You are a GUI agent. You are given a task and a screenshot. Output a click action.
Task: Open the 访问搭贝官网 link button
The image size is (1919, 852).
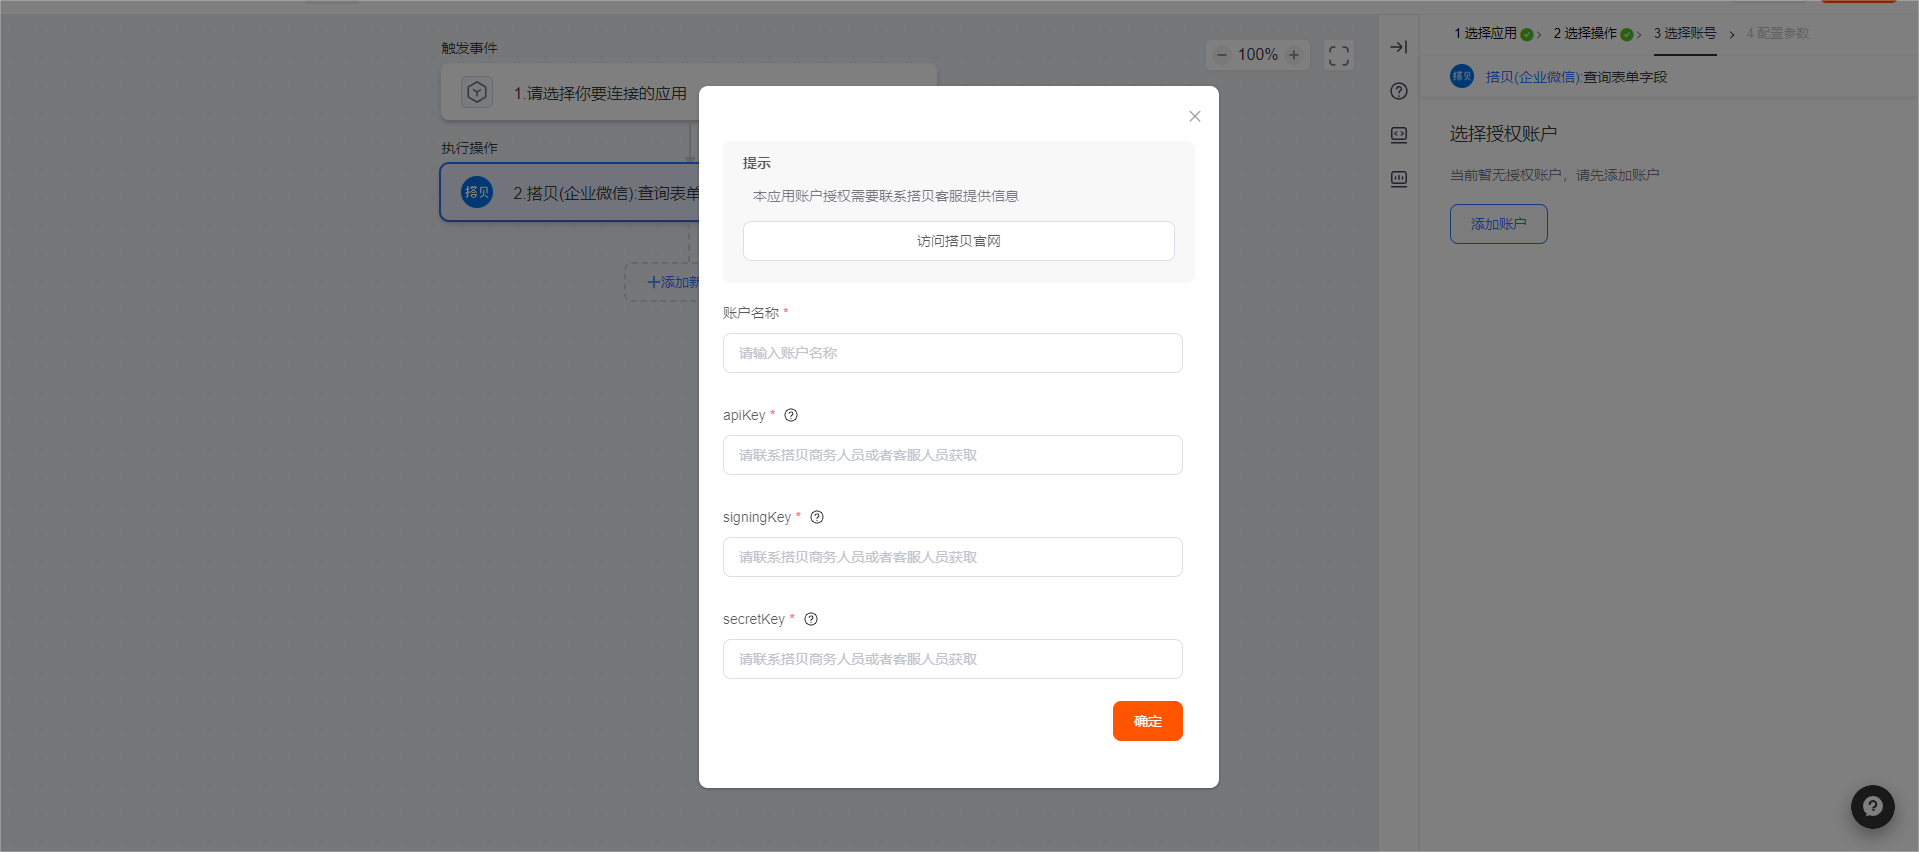pyautogui.click(x=958, y=241)
